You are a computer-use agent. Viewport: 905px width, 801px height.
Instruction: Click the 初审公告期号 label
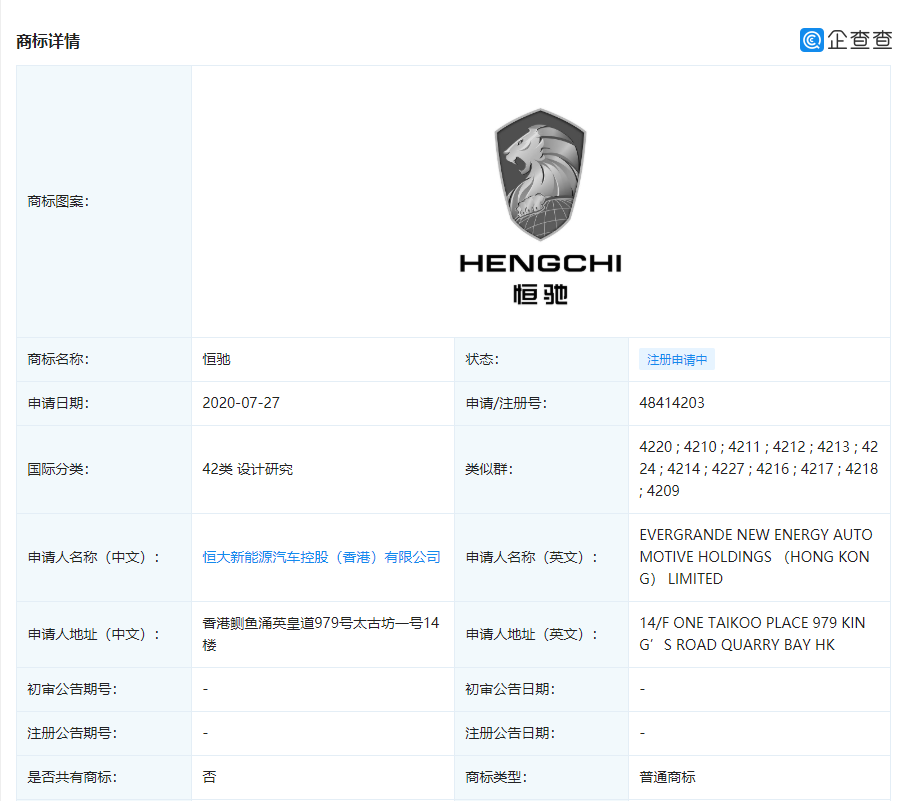pyautogui.click(x=72, y=689)
